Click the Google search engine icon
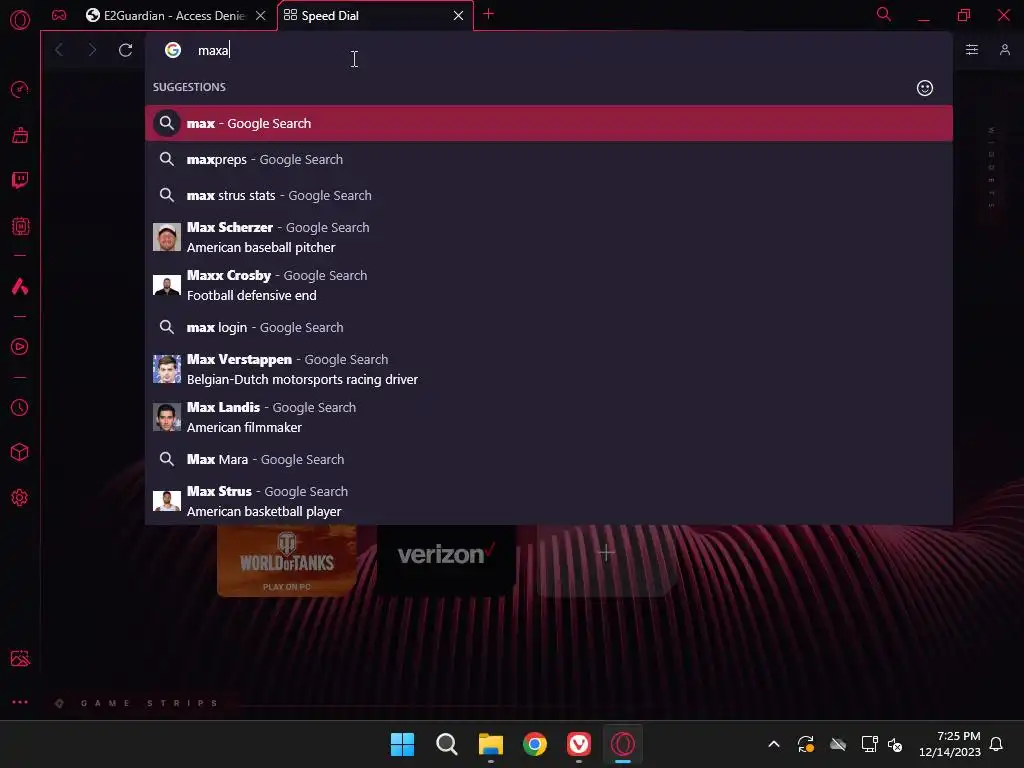The width and height of the screenshot is (1024, 768). (x=172, y=50)
